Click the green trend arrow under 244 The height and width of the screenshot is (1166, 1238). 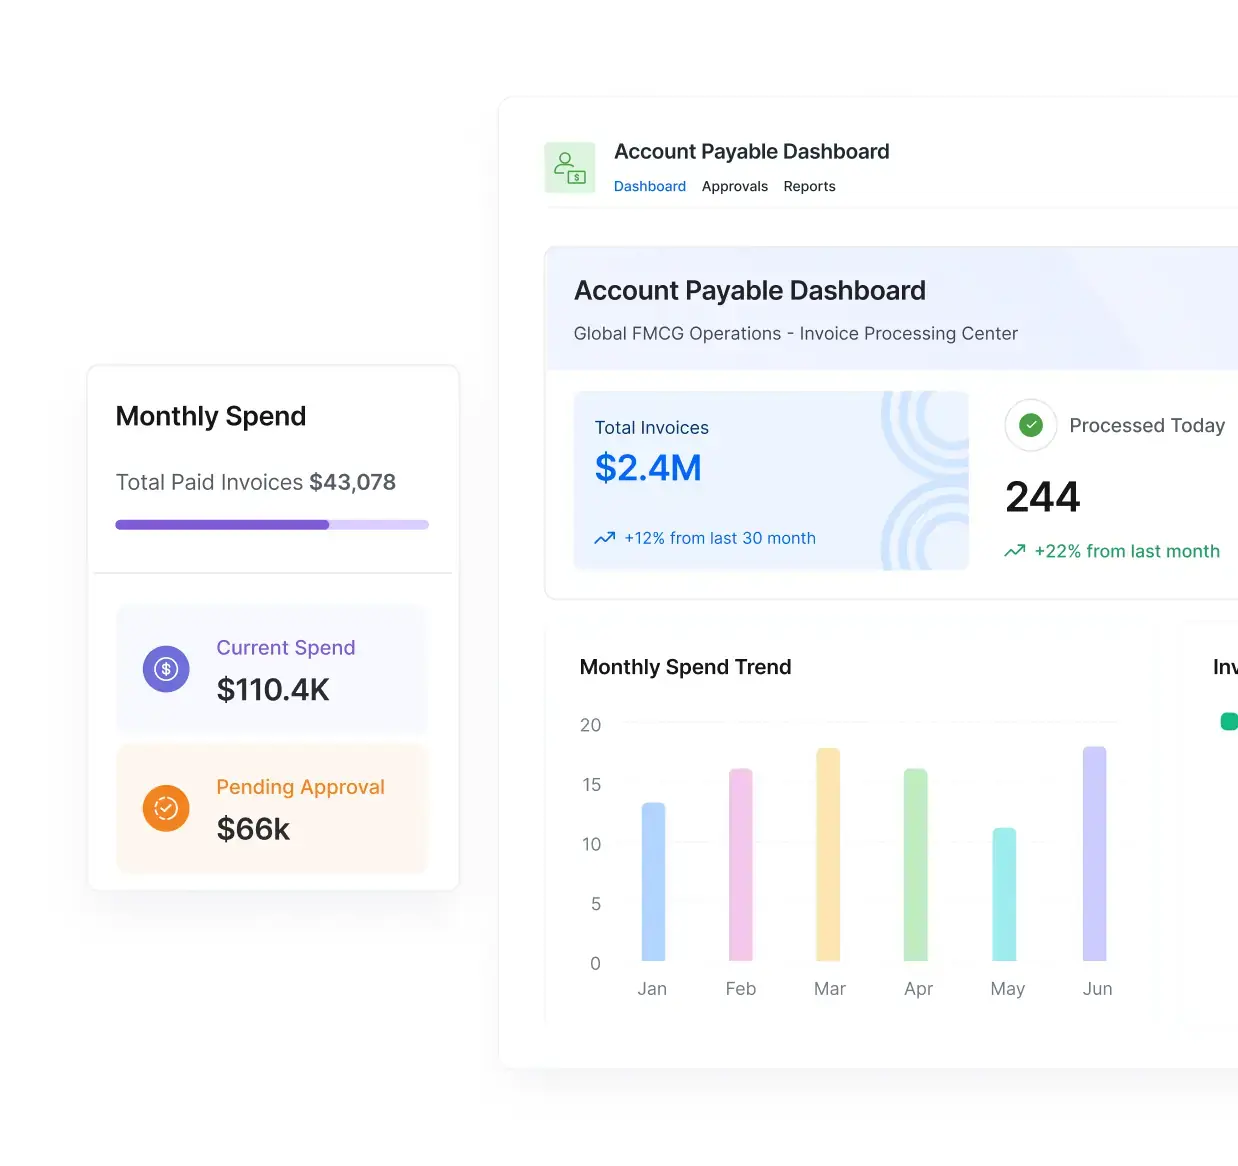(x=1014, y=551)
